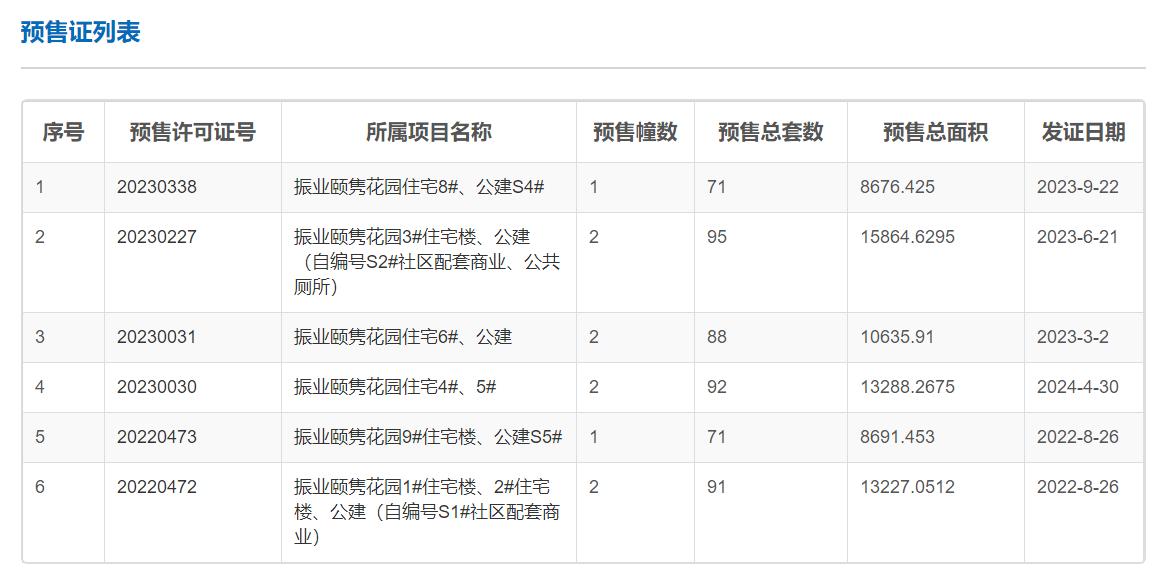Select permit number 20220472
This screenshot has width=1154, height=572.
click(157, 487)
